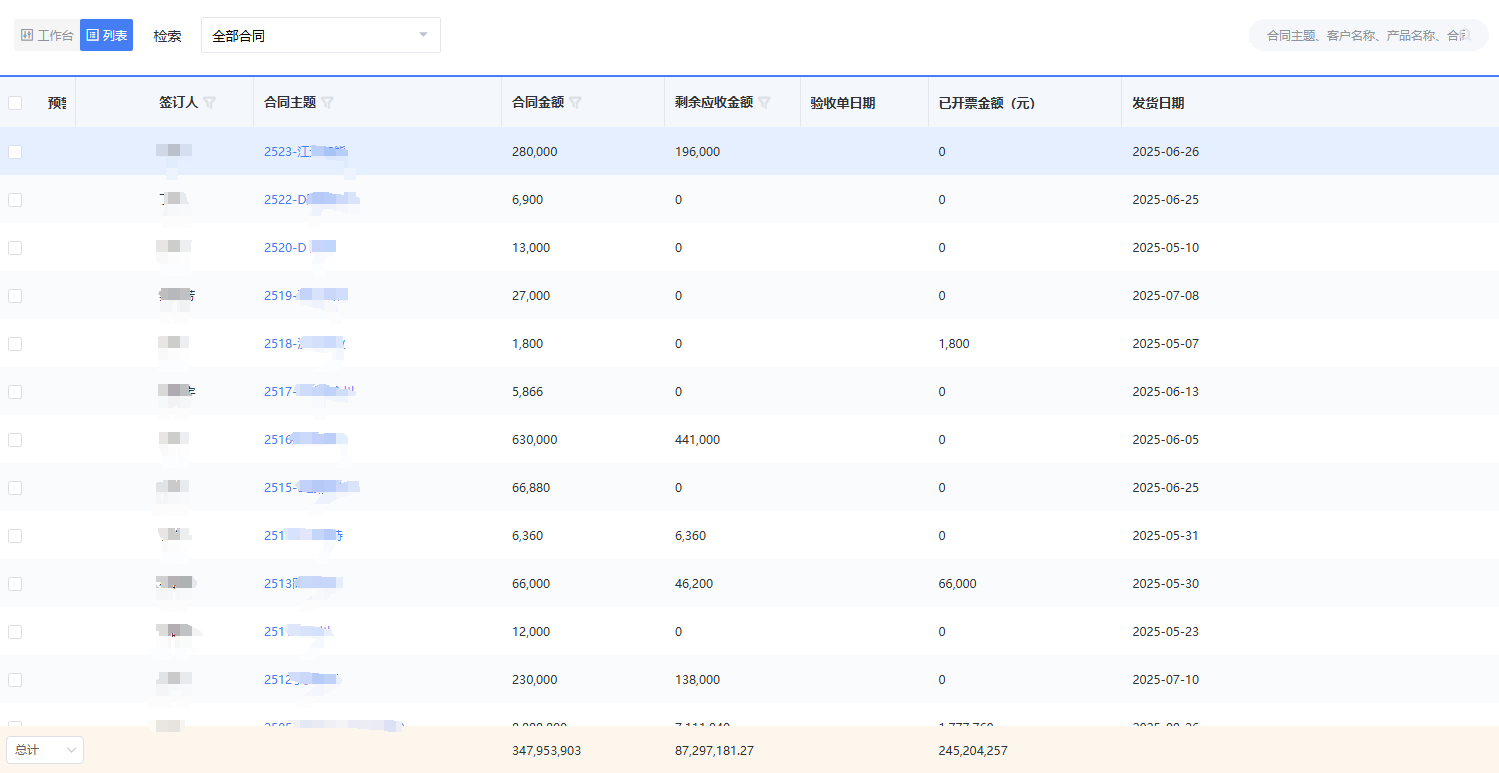This screenshot has width=1499, height=773.
Task: Click filter icon beside 剩余应收金额 column
Action: pos(765,102)
